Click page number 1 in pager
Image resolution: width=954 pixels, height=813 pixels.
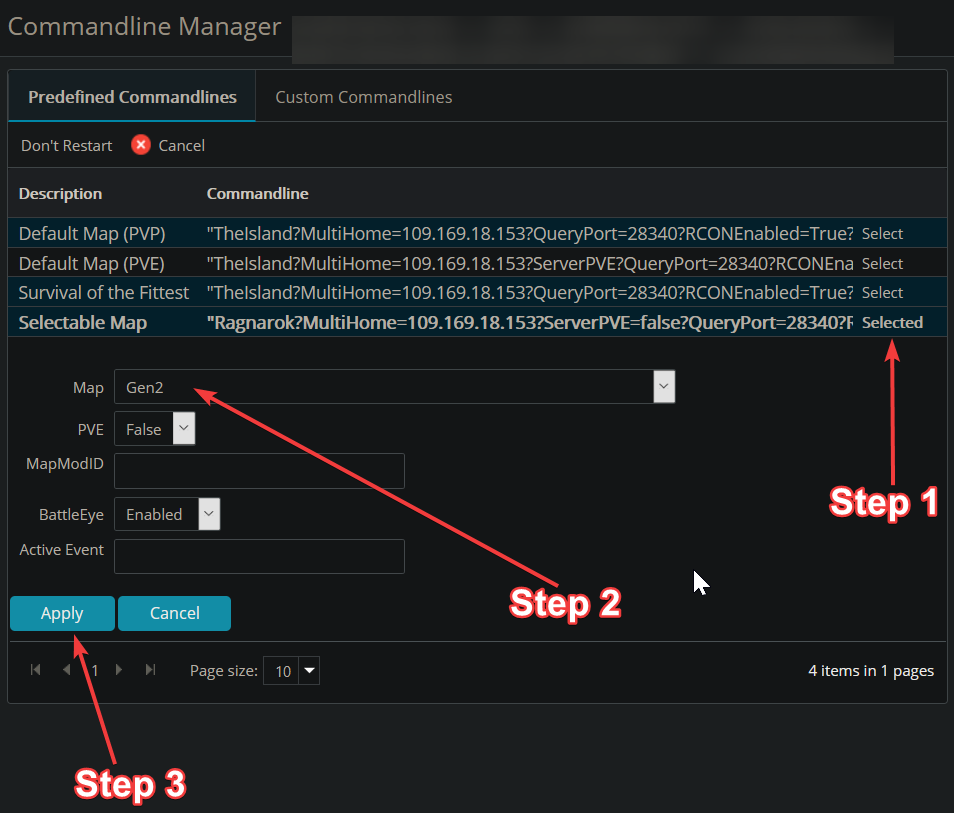pos(95,671)
